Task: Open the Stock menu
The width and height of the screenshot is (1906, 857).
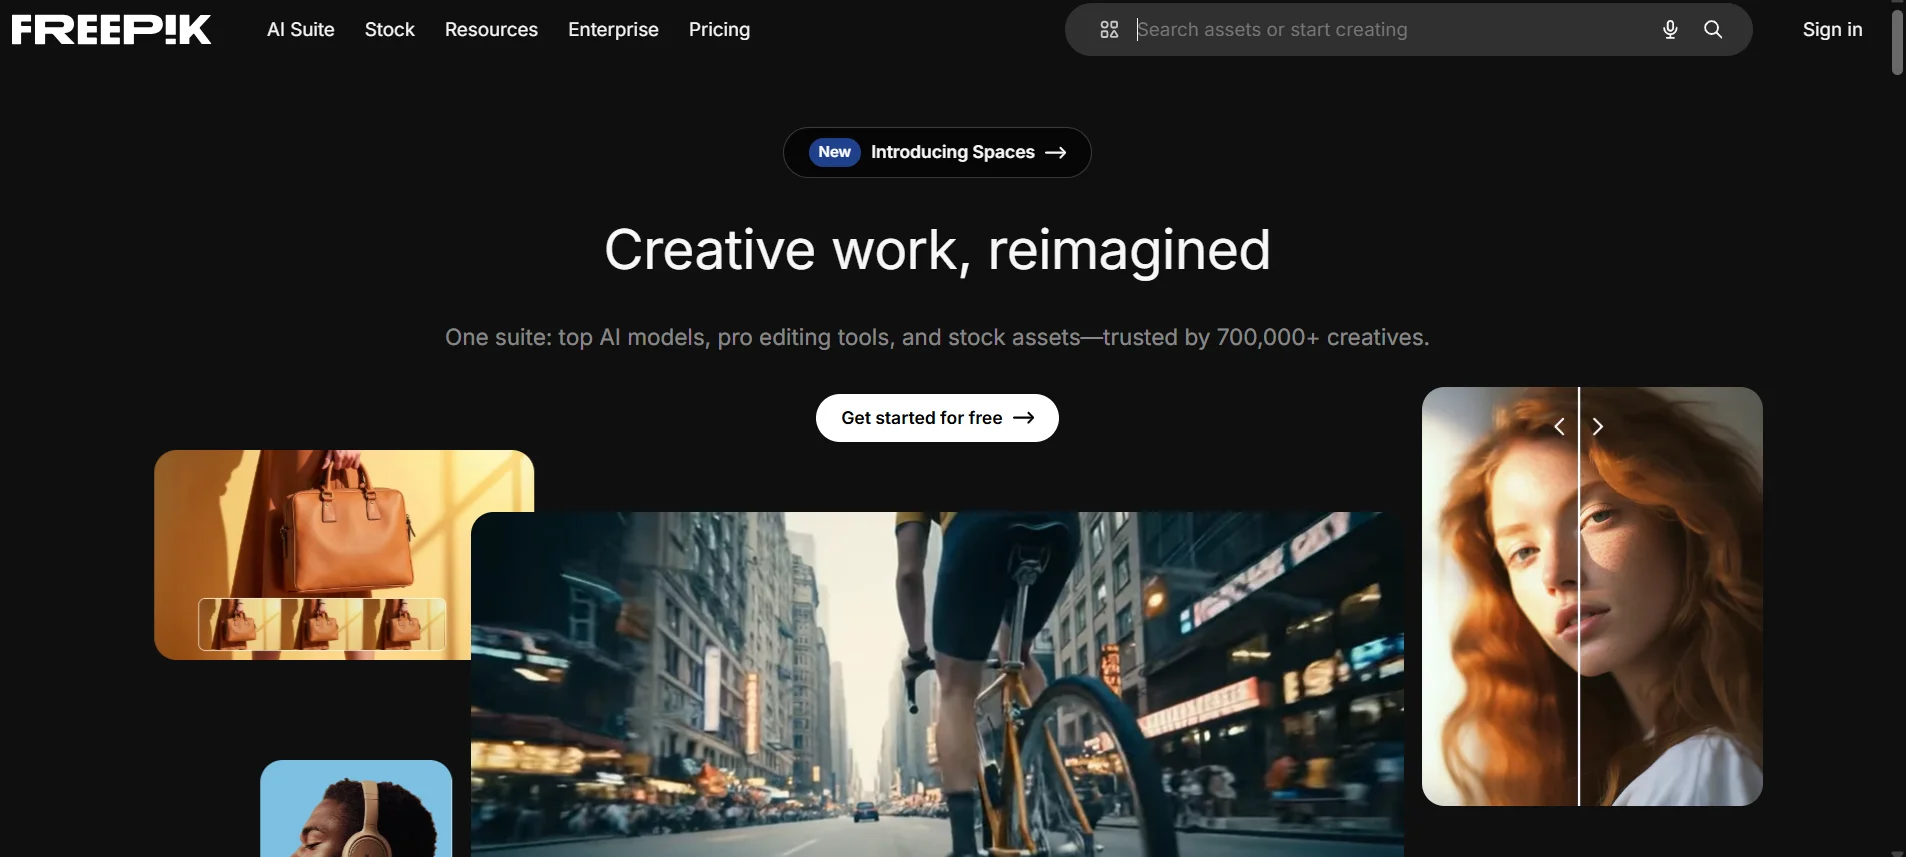Action: (x=389, y=30)
